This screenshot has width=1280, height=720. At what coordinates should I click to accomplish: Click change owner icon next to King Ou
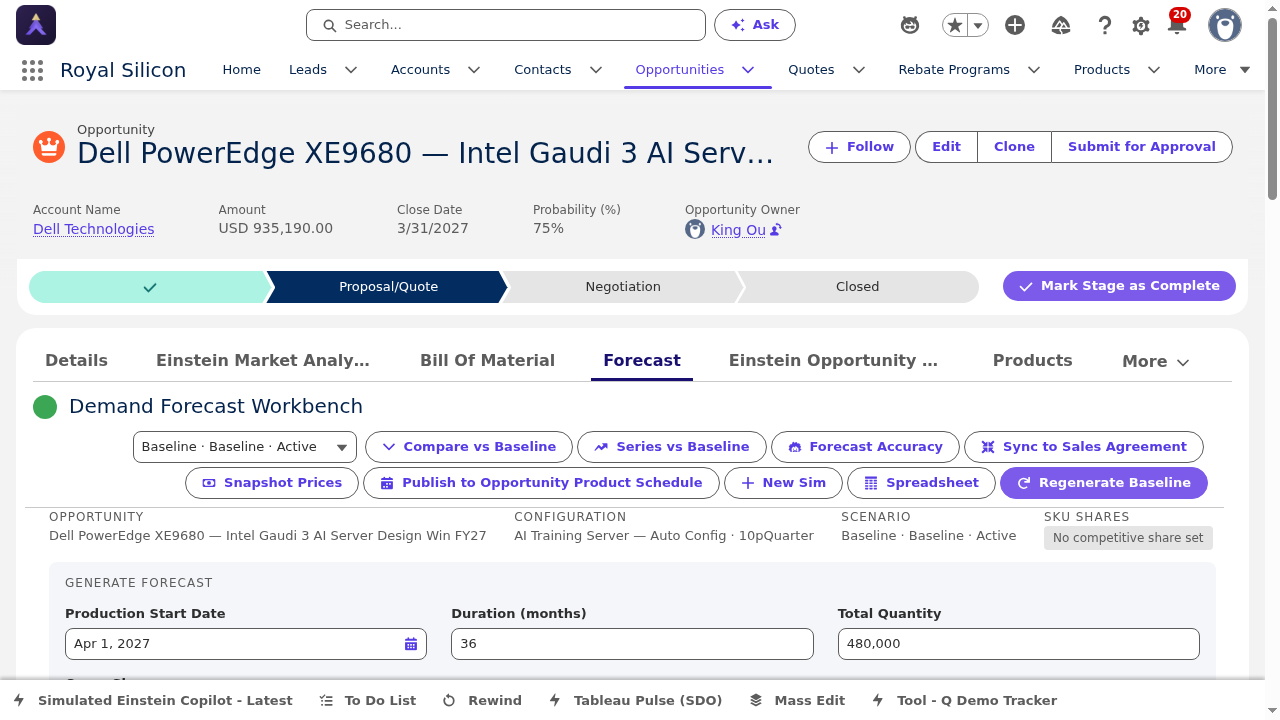pyautogui.click(x=776, y=230)
